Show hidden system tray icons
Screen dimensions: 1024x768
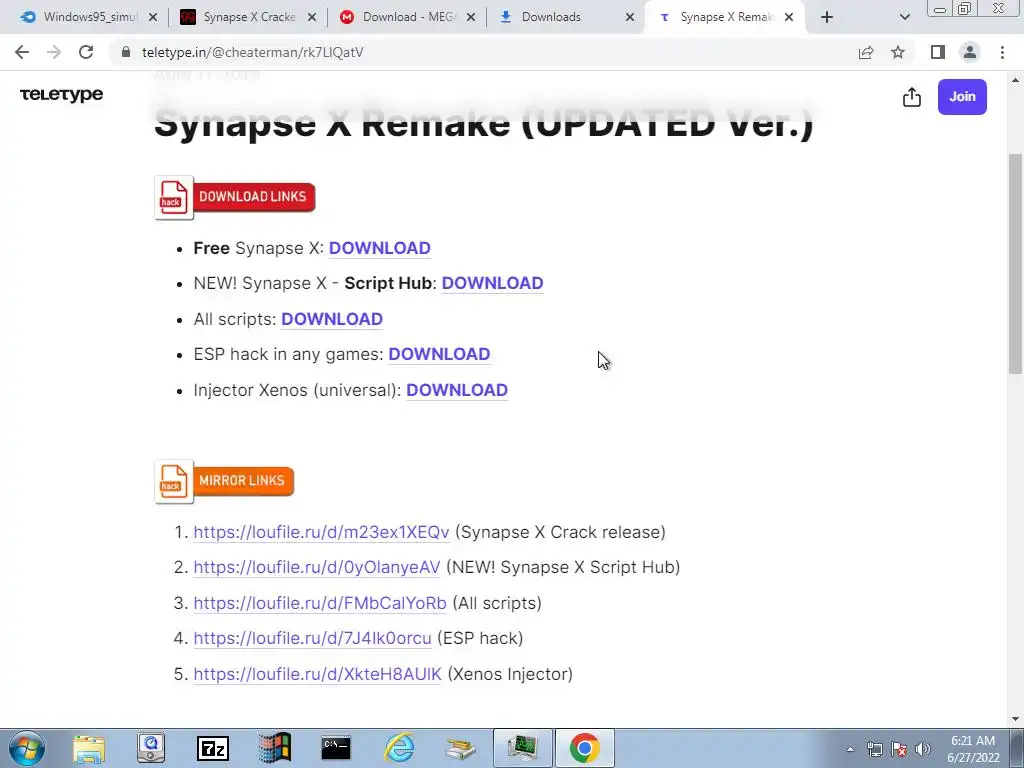(x=850, y=749)
